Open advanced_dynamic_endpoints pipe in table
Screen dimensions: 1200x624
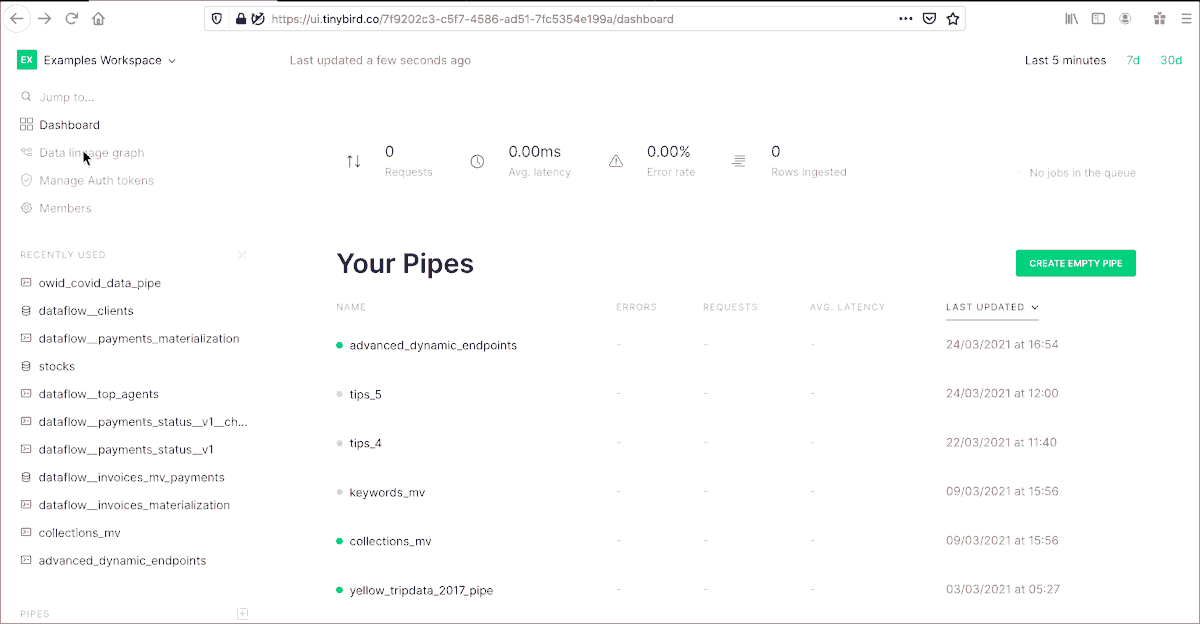click(433, 345)
